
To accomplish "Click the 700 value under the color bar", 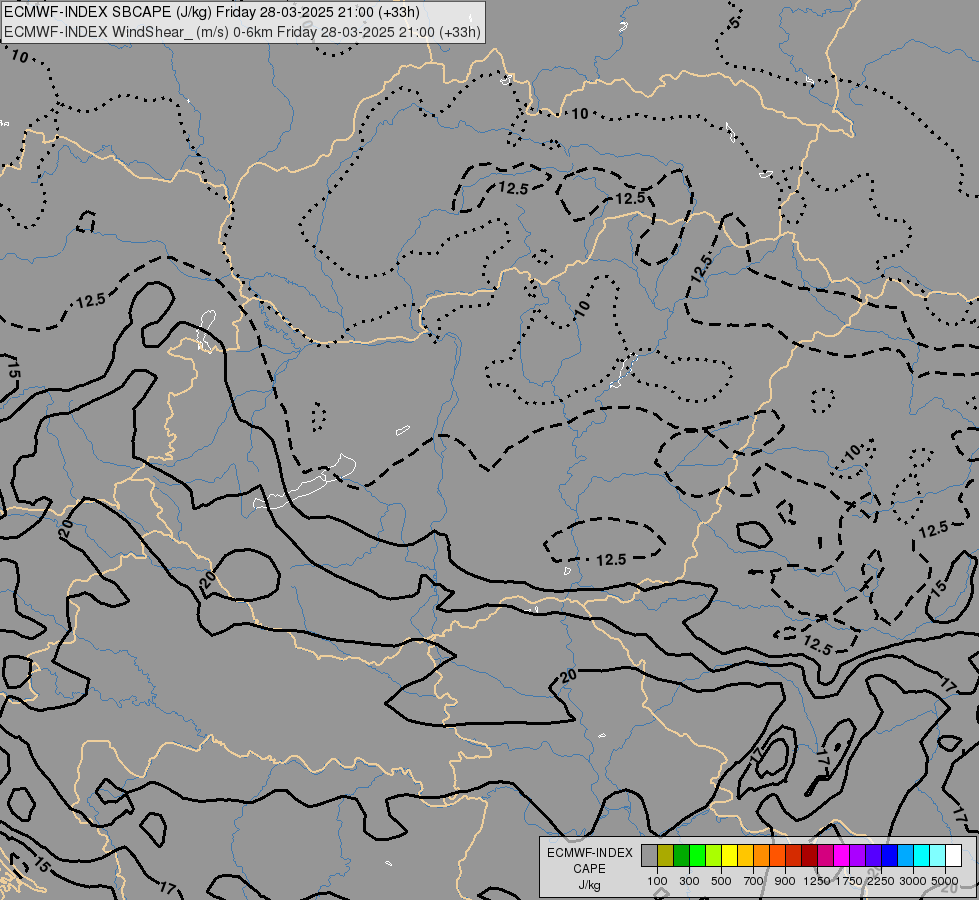I will coord(753,881).
